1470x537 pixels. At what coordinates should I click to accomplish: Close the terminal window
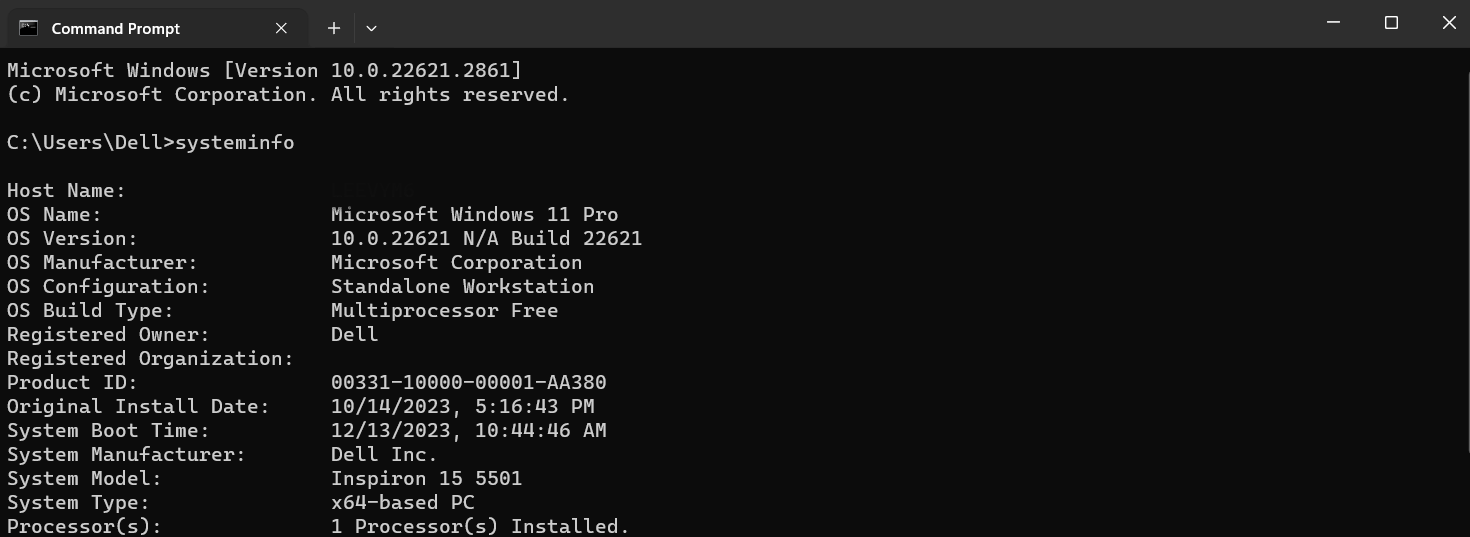1449,23
